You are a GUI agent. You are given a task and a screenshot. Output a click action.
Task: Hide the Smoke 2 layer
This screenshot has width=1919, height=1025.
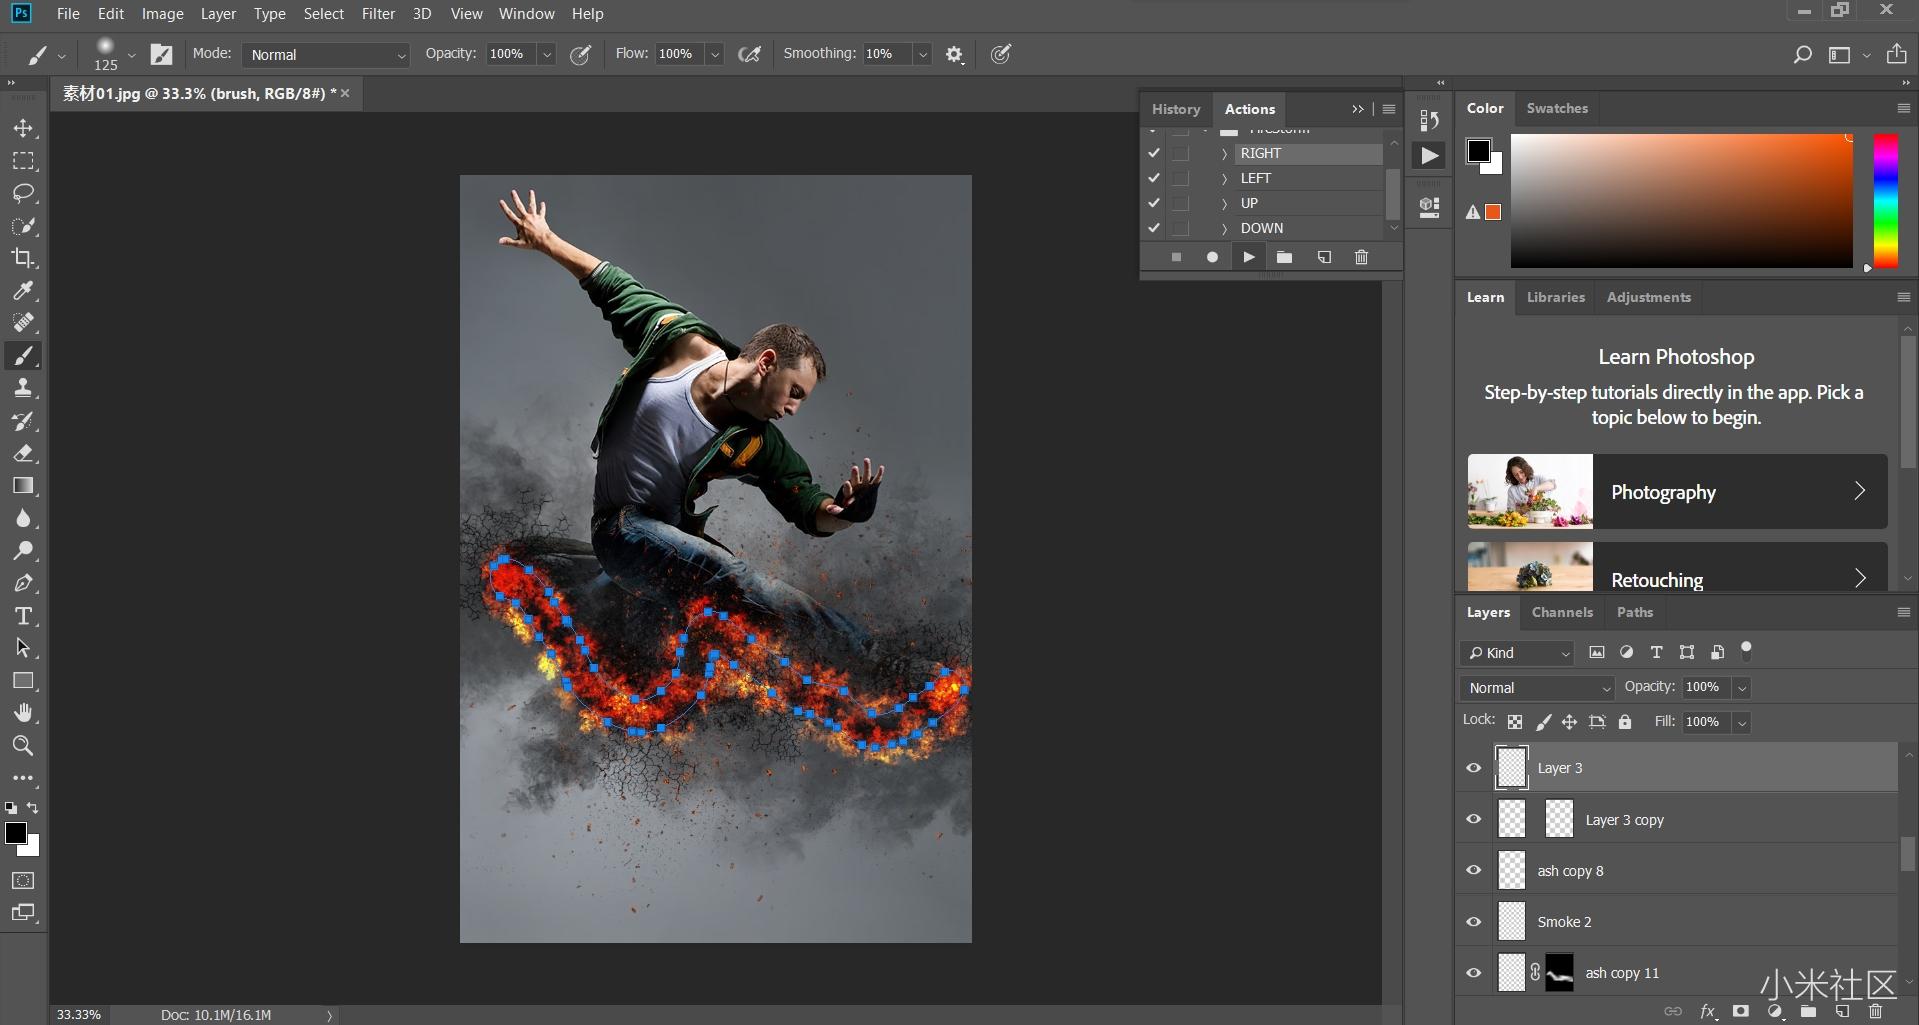1474,921
